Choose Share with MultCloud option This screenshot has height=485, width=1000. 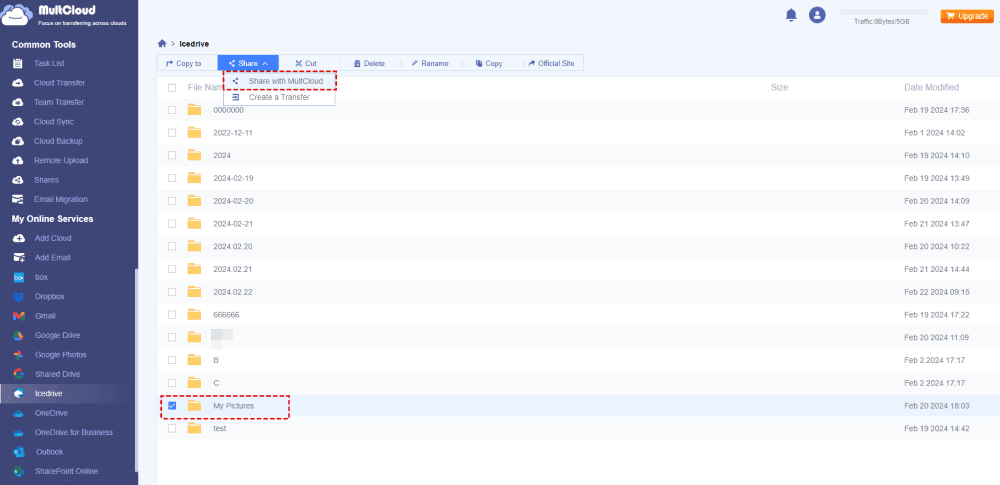(279, 81)
